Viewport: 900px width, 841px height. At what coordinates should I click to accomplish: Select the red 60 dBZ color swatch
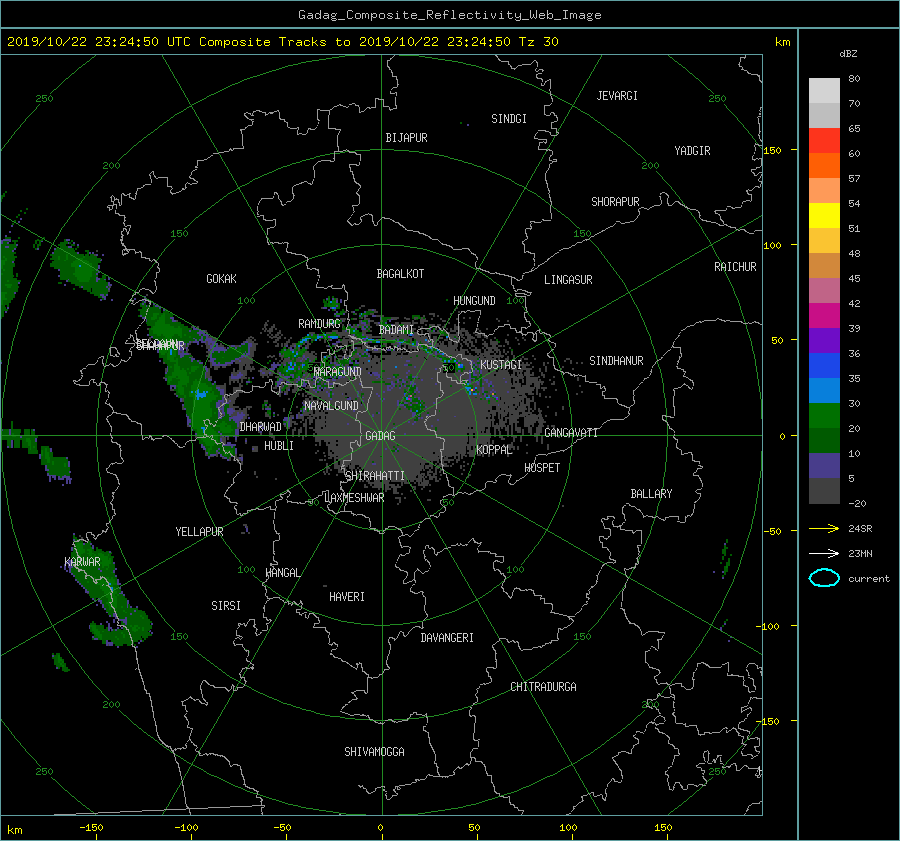[824, 141]
